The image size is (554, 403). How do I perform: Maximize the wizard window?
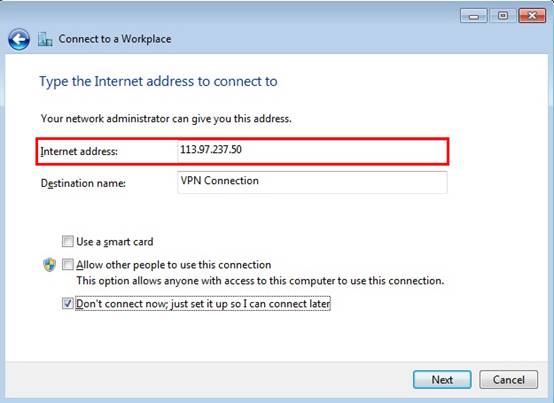pos(502,16)
